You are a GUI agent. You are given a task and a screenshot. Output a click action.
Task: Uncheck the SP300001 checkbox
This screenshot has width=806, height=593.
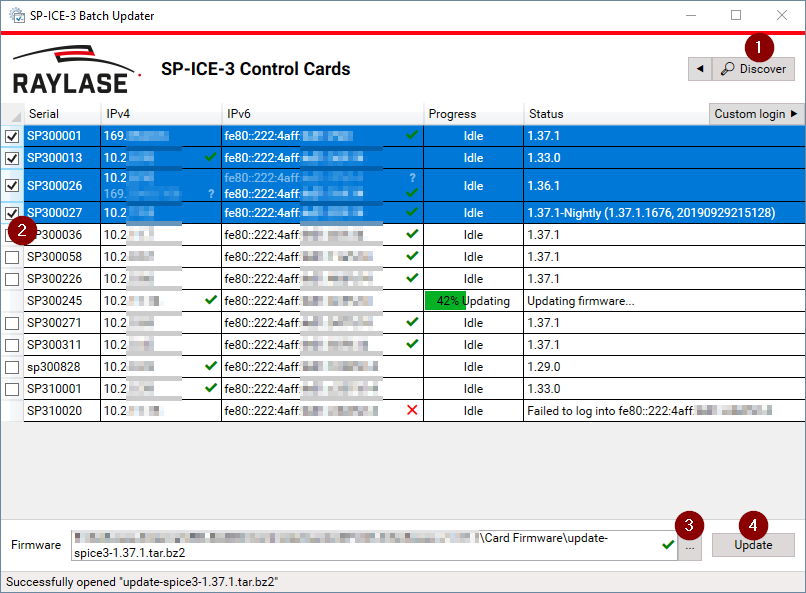(x=12, y=136)
